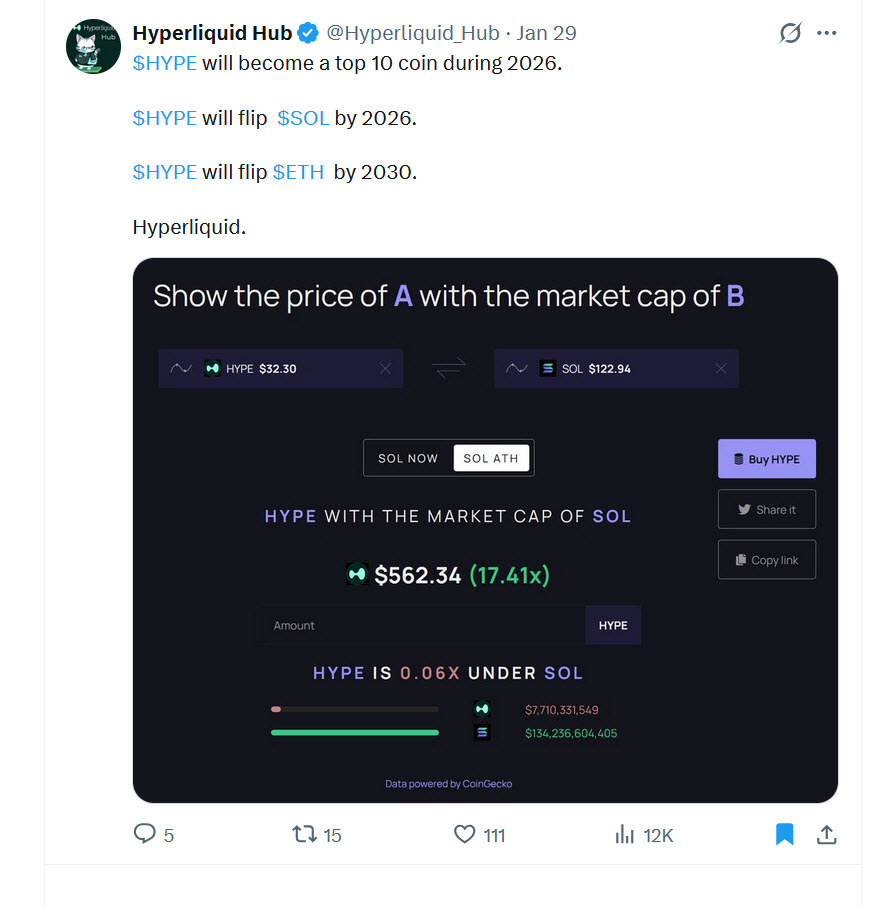Click the Grok circle-slash icon
894x906 pixels.
pos(790,33)
